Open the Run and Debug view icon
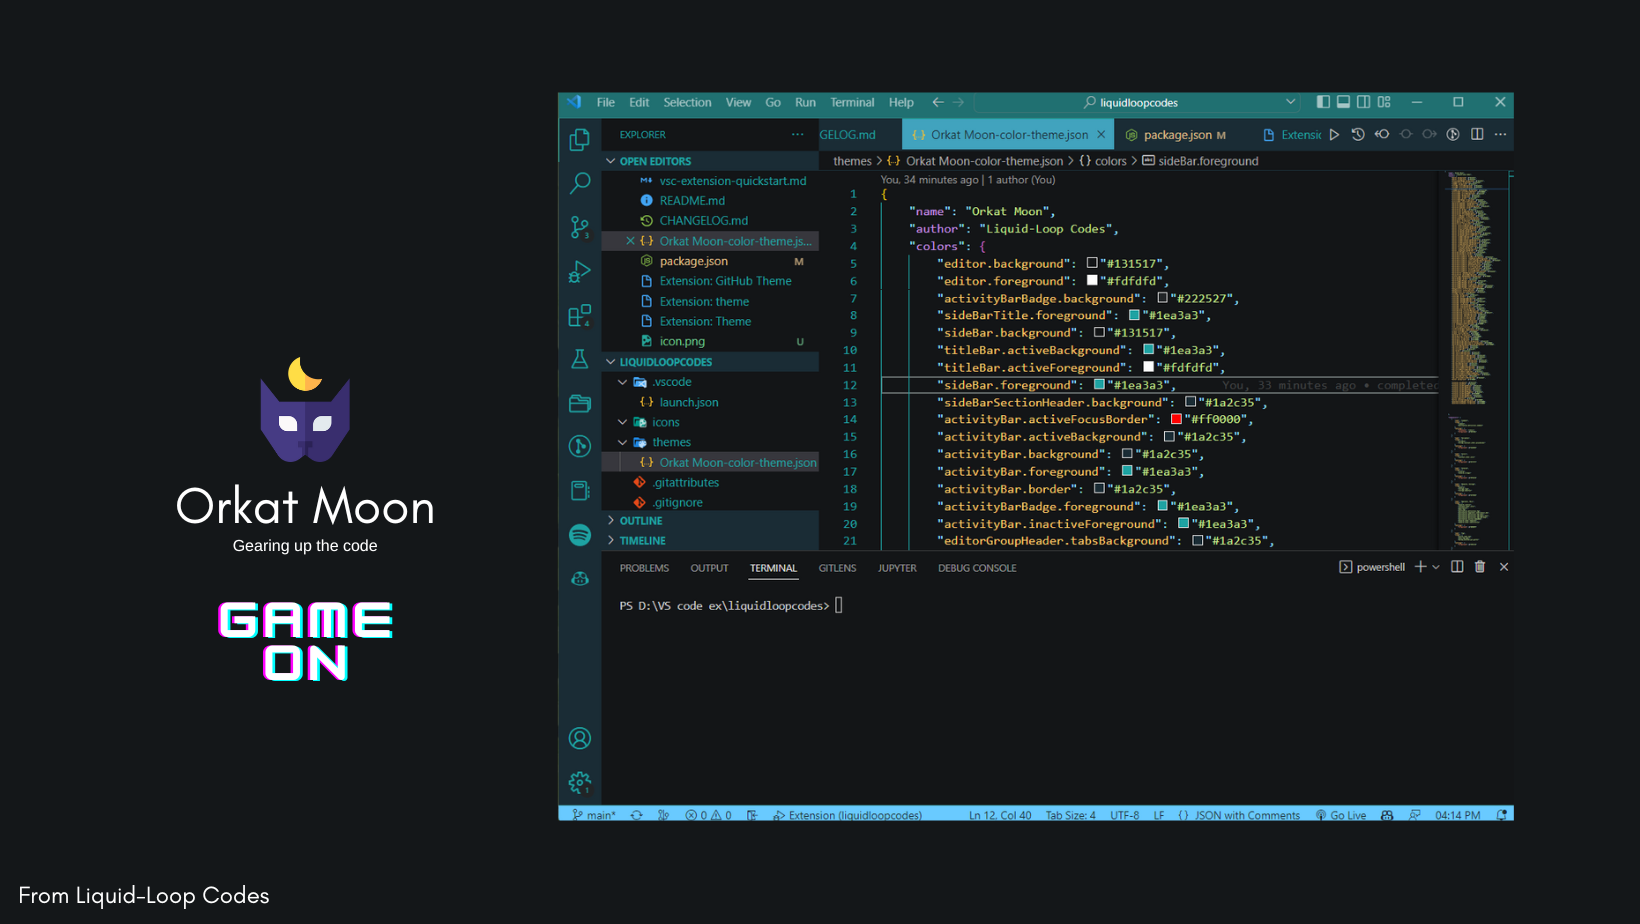This screenshot has width=1640, height=924. click(579, 271)
